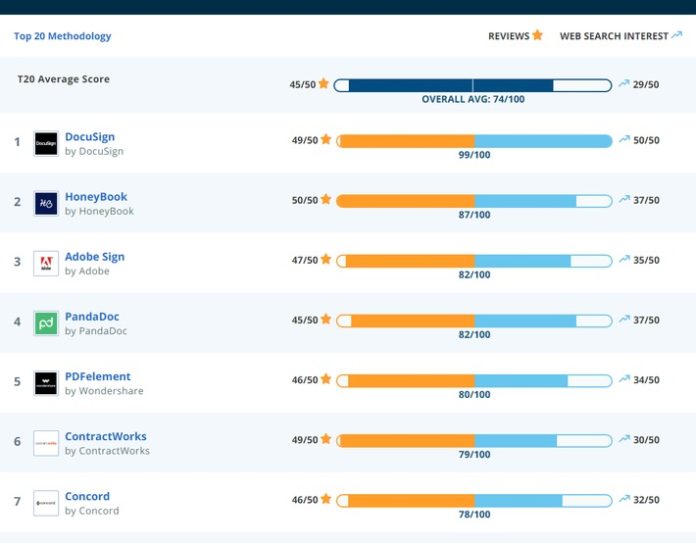Click the DocuSign logo thumbnail
The height and width of the screenshot is (543, 696).
pos(46,143)
